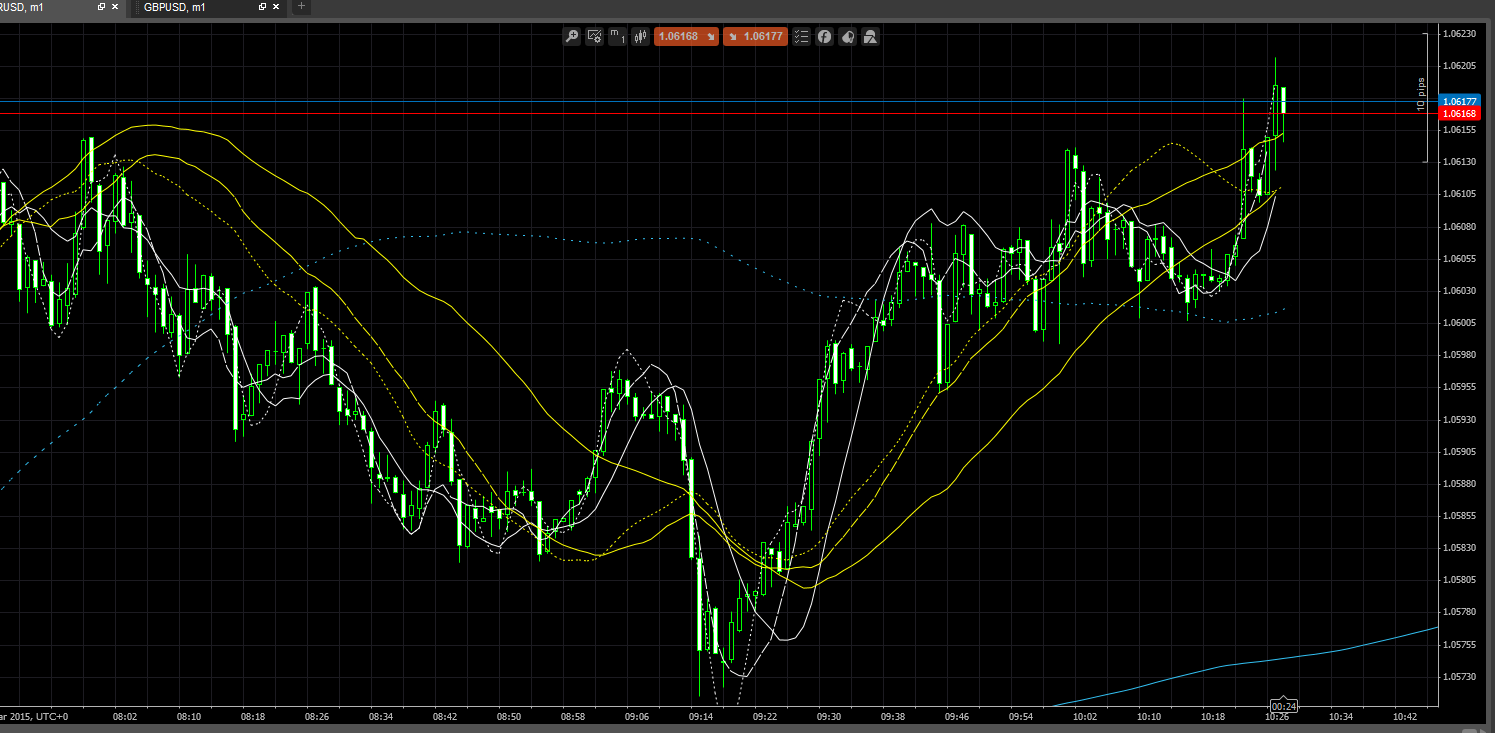Open the checklist viewing options icon
This screenshot has width=1495, height=733.
click(x=801, y=36)
